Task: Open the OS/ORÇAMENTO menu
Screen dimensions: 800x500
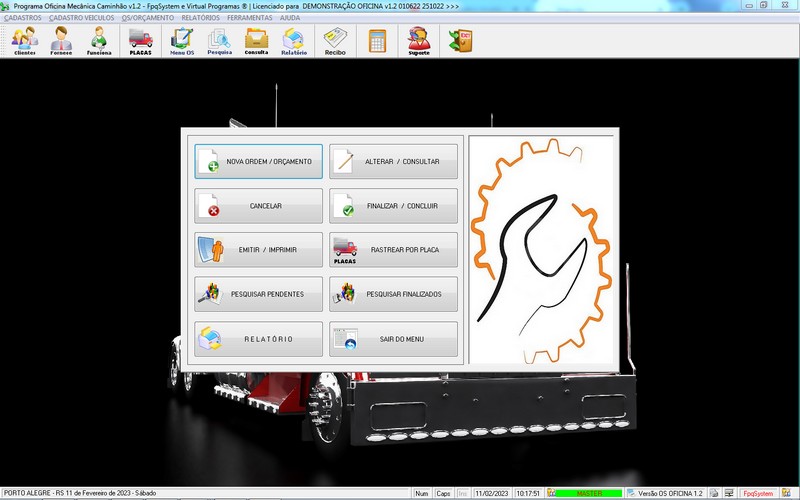Action: 147,18
